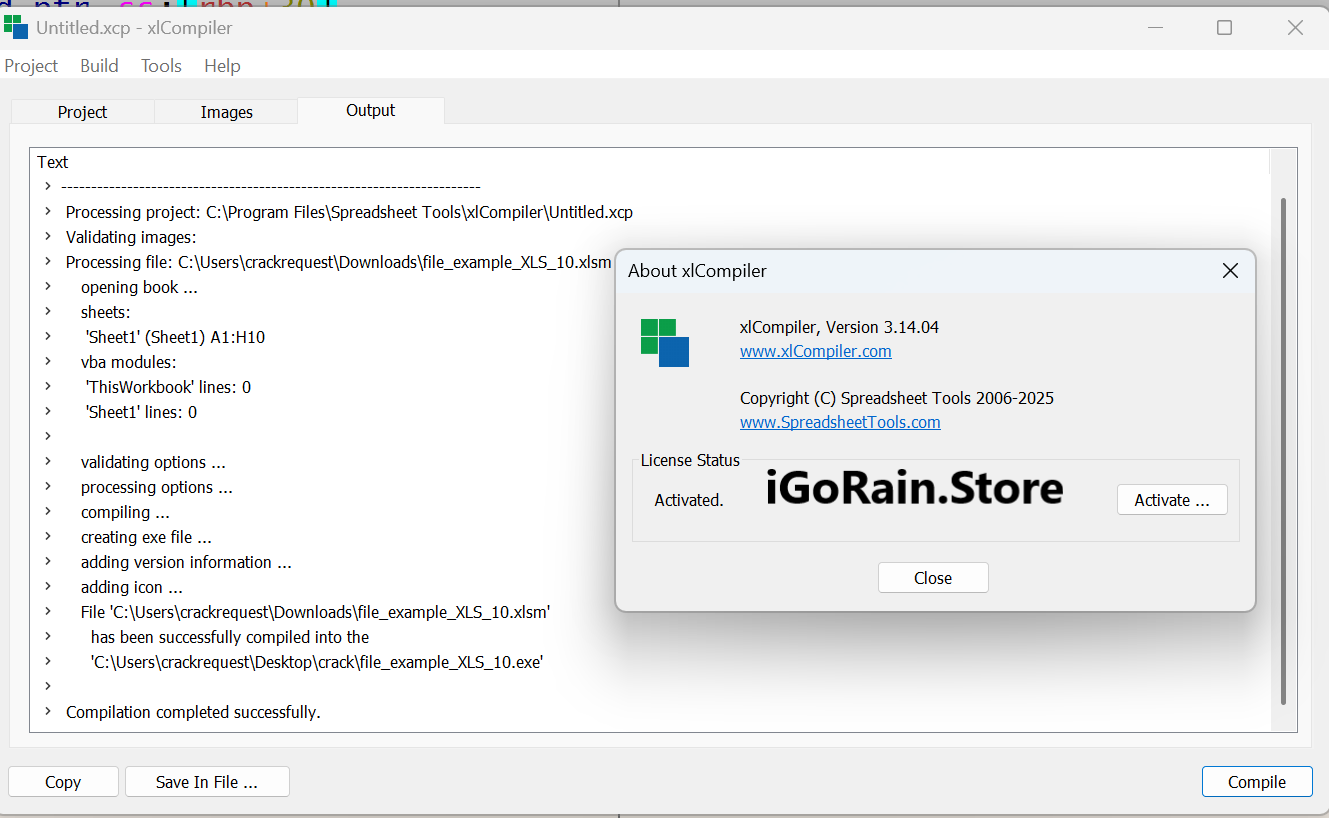
Task: Switch to the Images tab
Action: click(227, 112)
